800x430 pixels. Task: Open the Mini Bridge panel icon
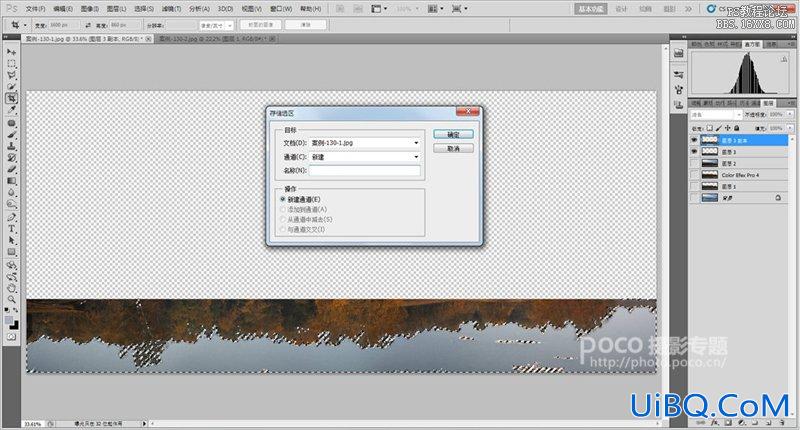point(679,53)
